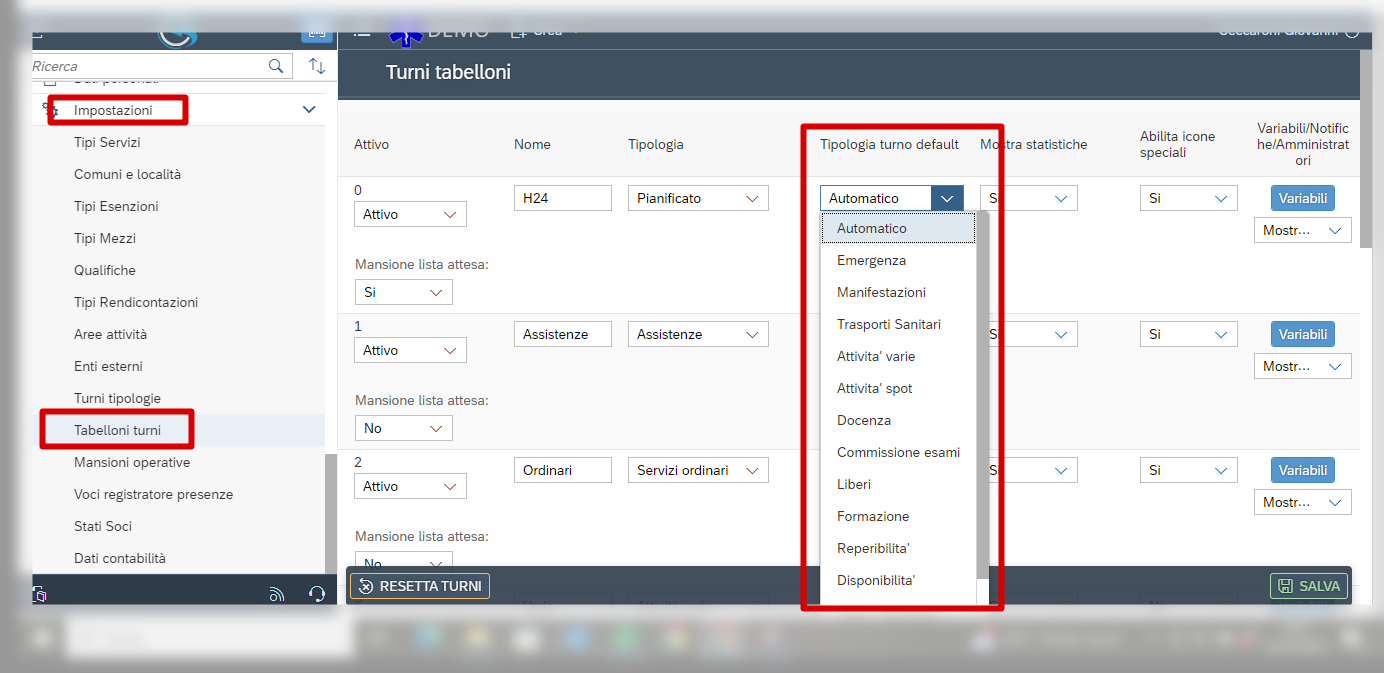Select Emergenza from the open dropdown list
Viewport: 1384px width, 673px height.
click(871, 260)
